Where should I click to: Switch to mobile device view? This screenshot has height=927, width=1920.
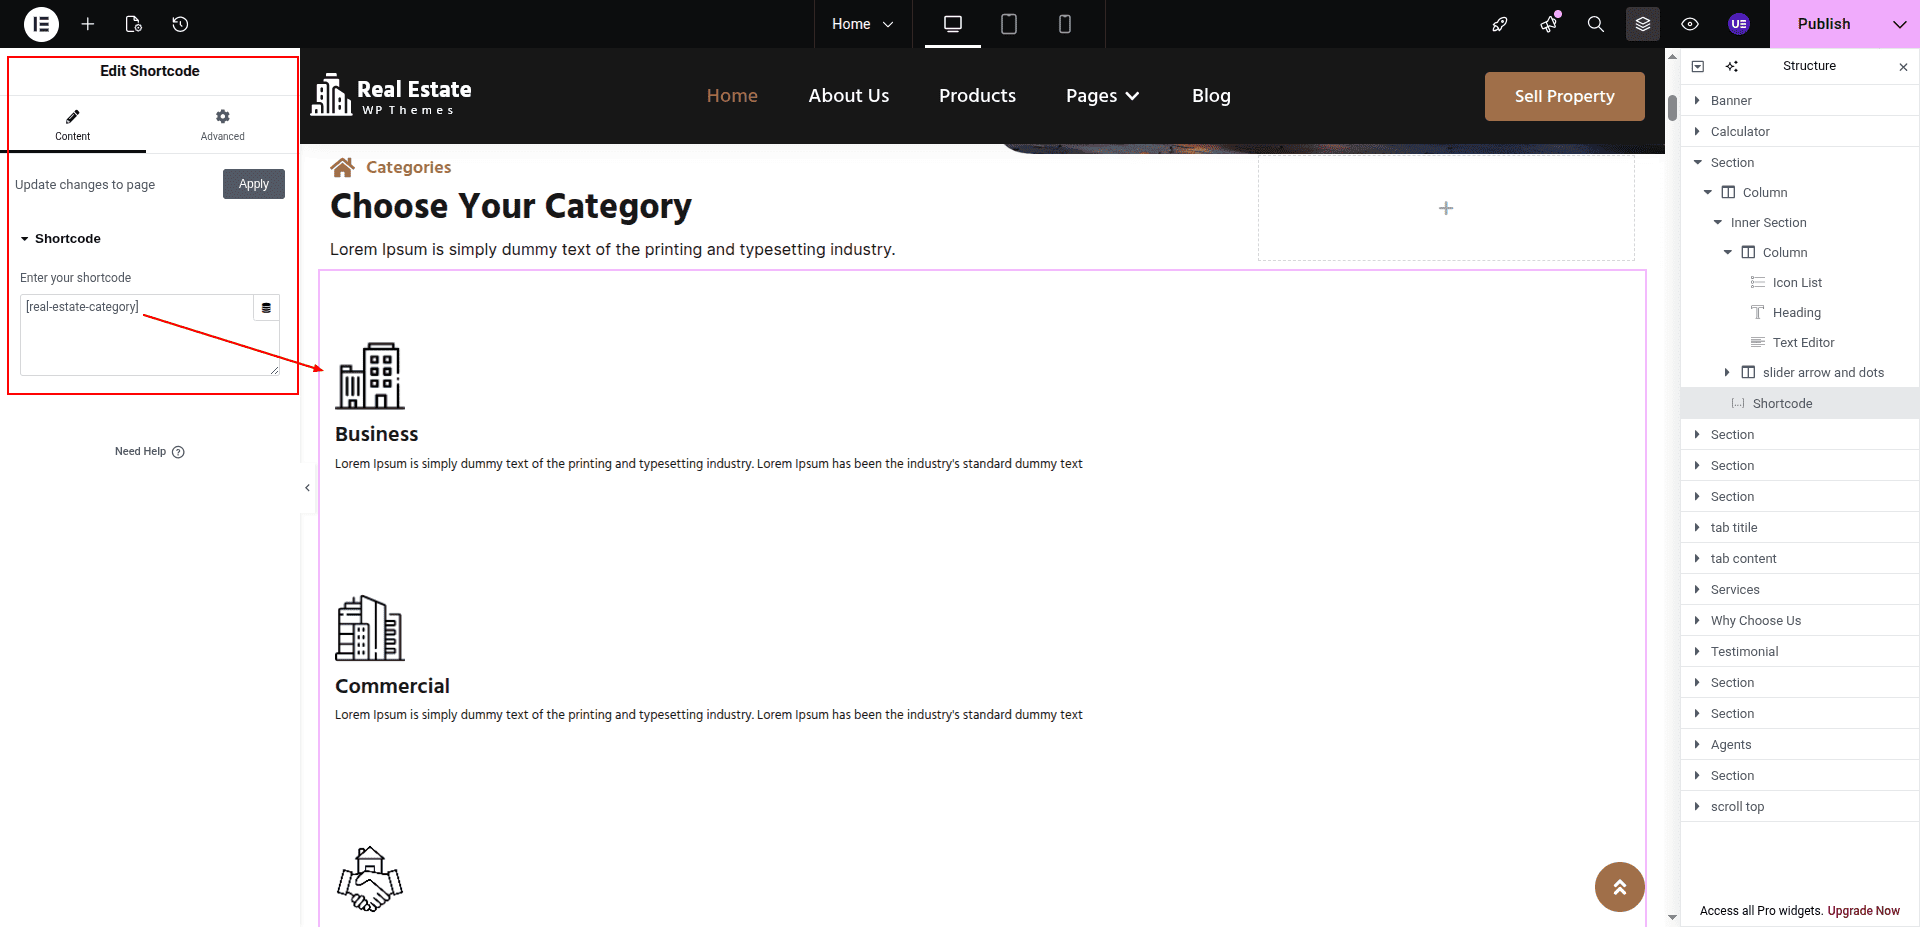click(1065, 24)
